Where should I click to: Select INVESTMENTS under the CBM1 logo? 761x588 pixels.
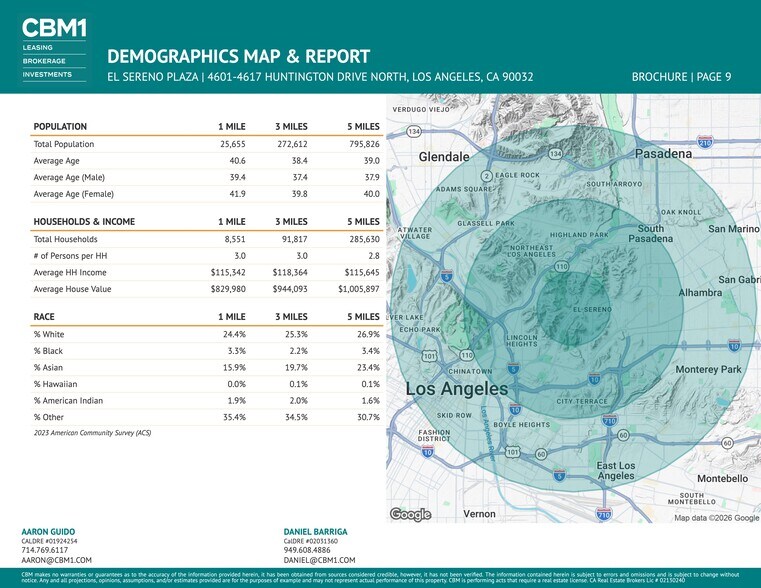pyautogui.click(x=46, y=74)
